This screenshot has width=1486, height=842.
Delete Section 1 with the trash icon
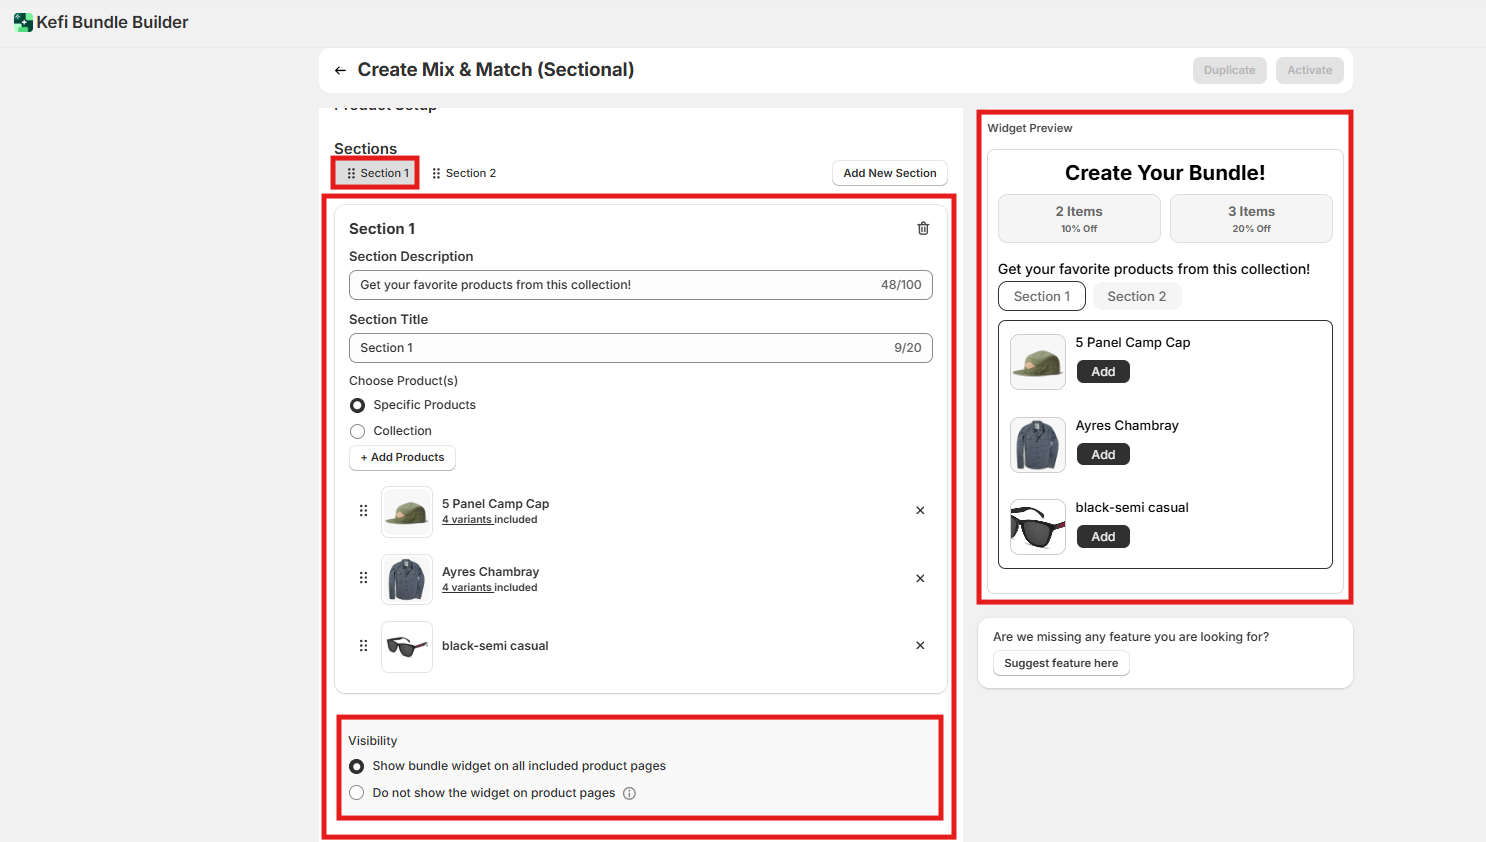click(x=923, y=229)
